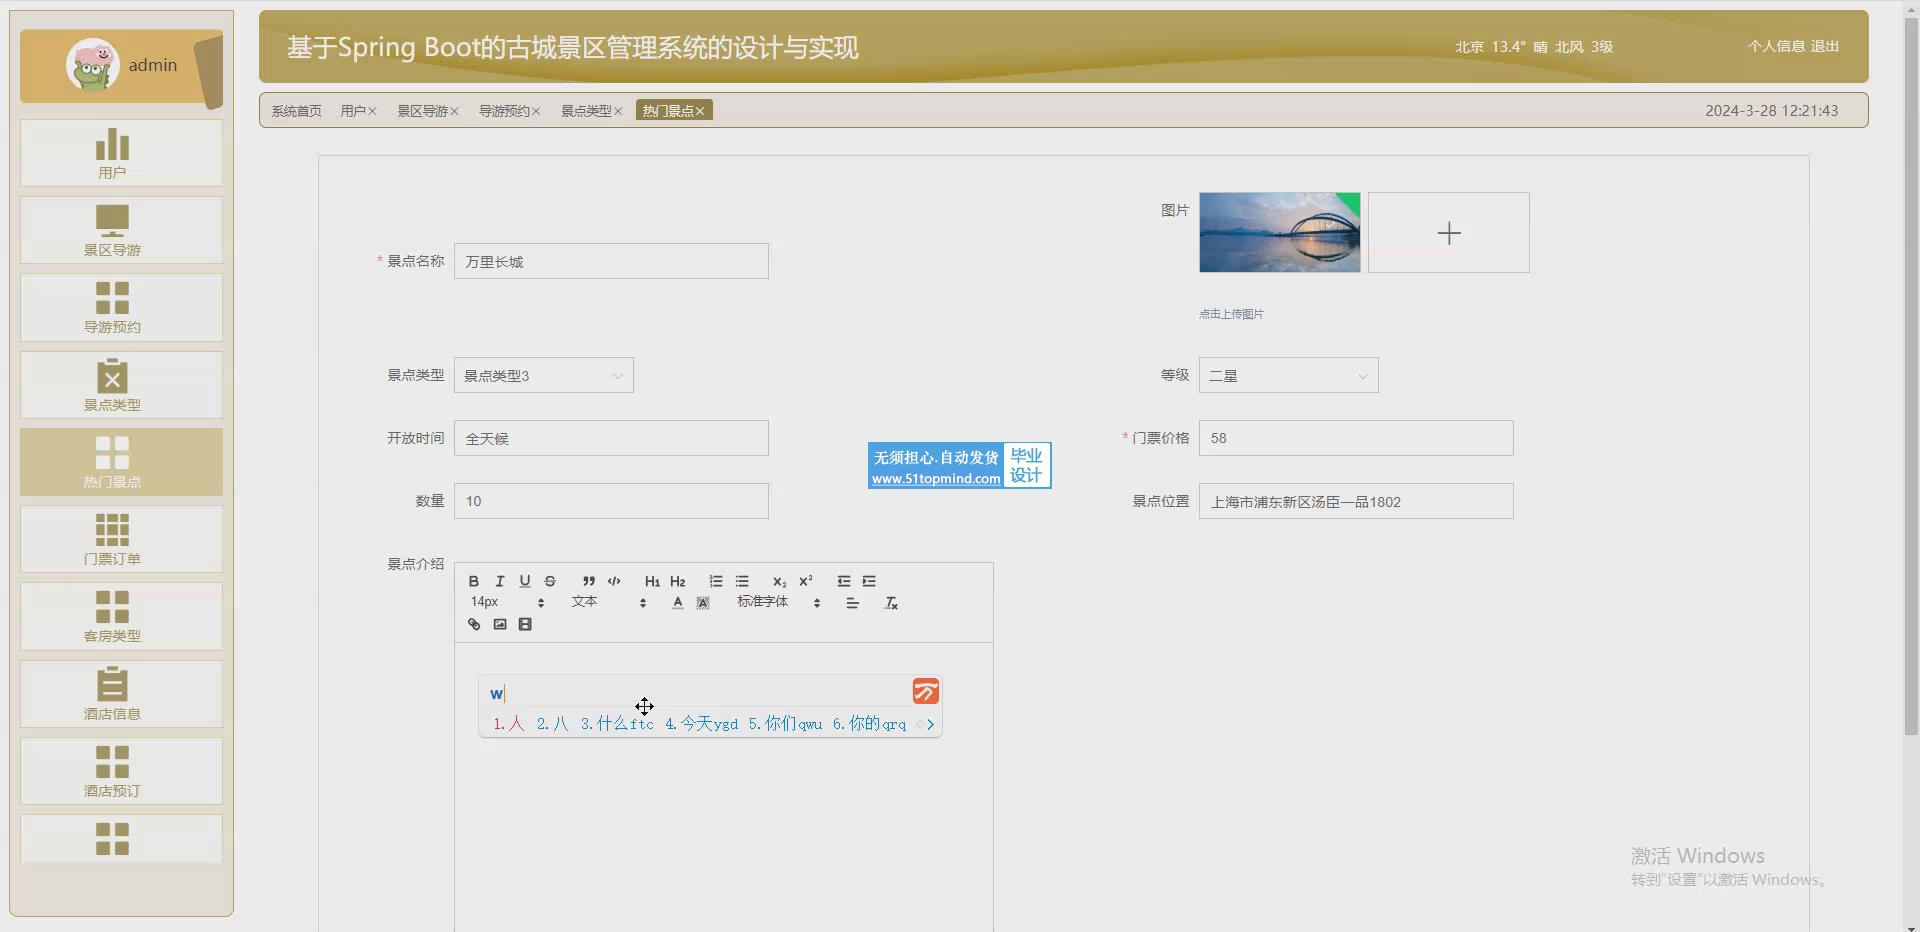Viewport: 1920px width, 932px height.
Task: Open the 景区导游 sidebar module
Action: (121, 230)
